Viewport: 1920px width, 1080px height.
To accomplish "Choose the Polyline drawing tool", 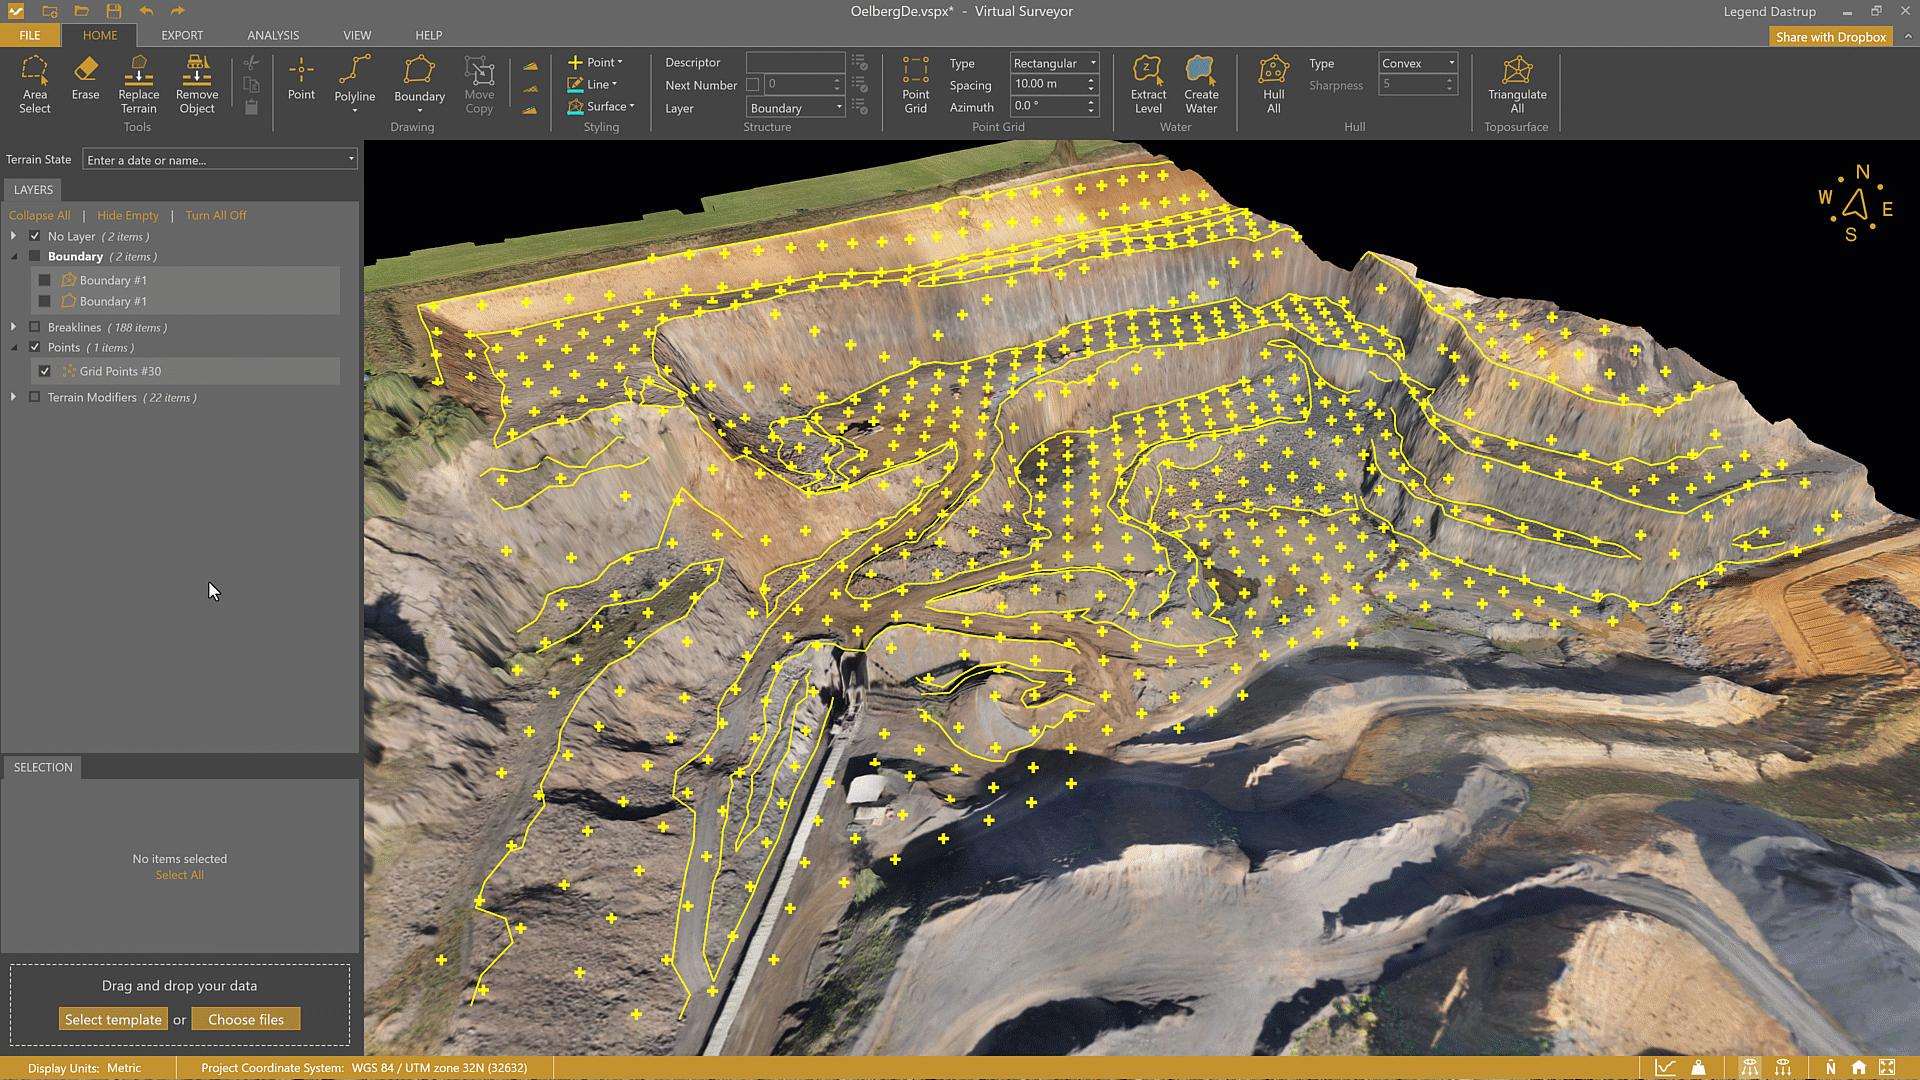I will click(x=354, y=80).
